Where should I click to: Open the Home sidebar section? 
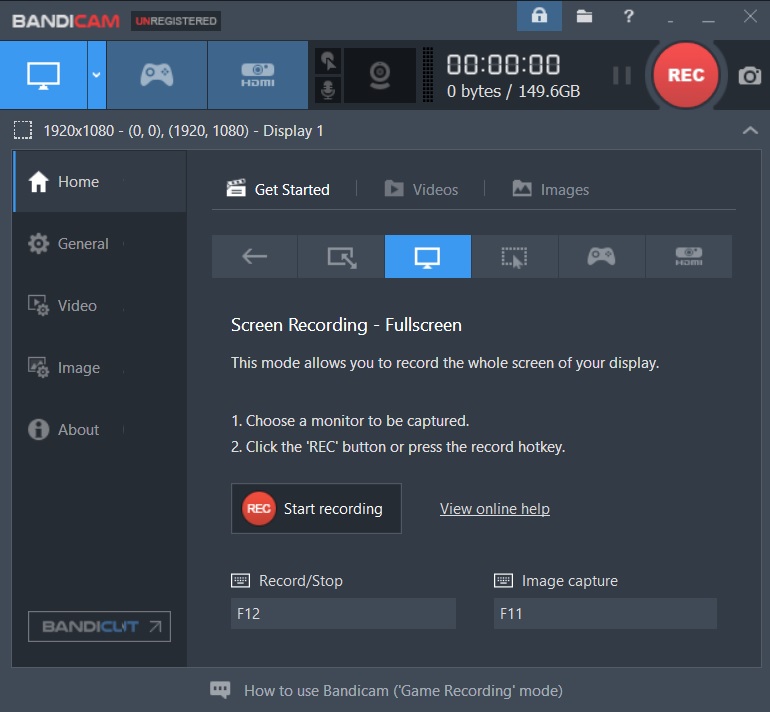pos(99,182)
